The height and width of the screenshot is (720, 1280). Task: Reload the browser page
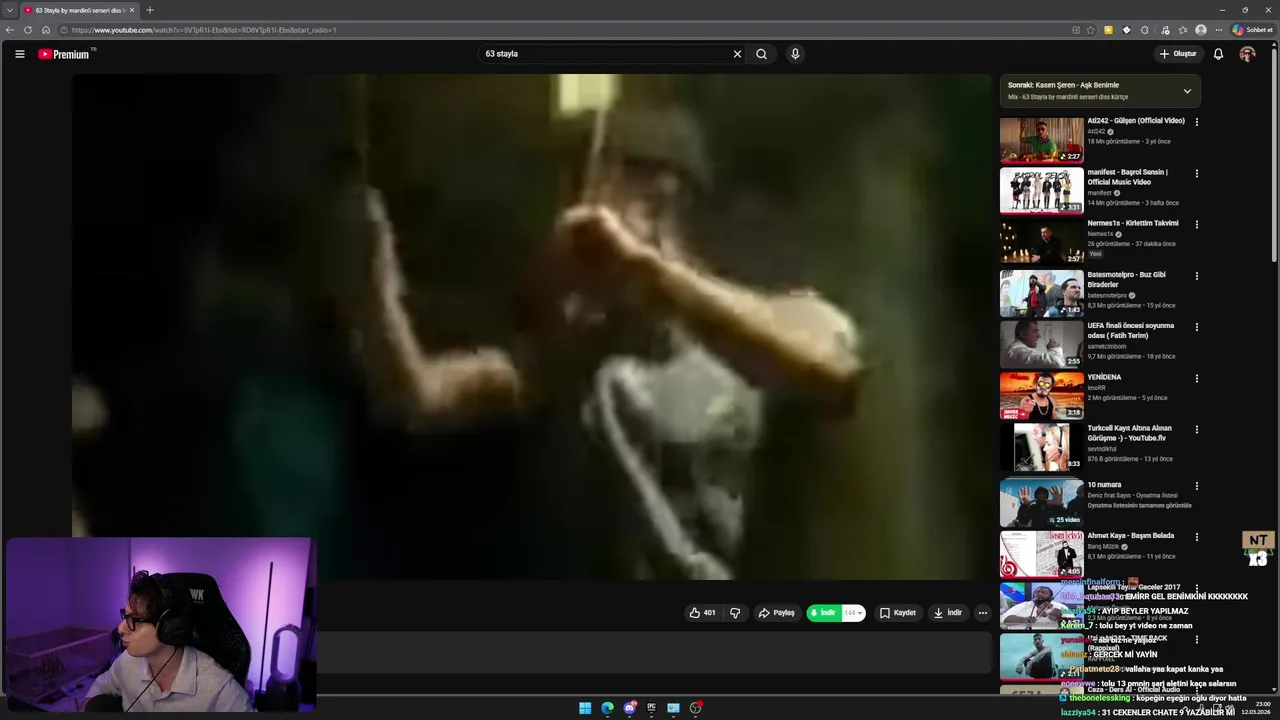pyautogui.click(x=28, y=30)
